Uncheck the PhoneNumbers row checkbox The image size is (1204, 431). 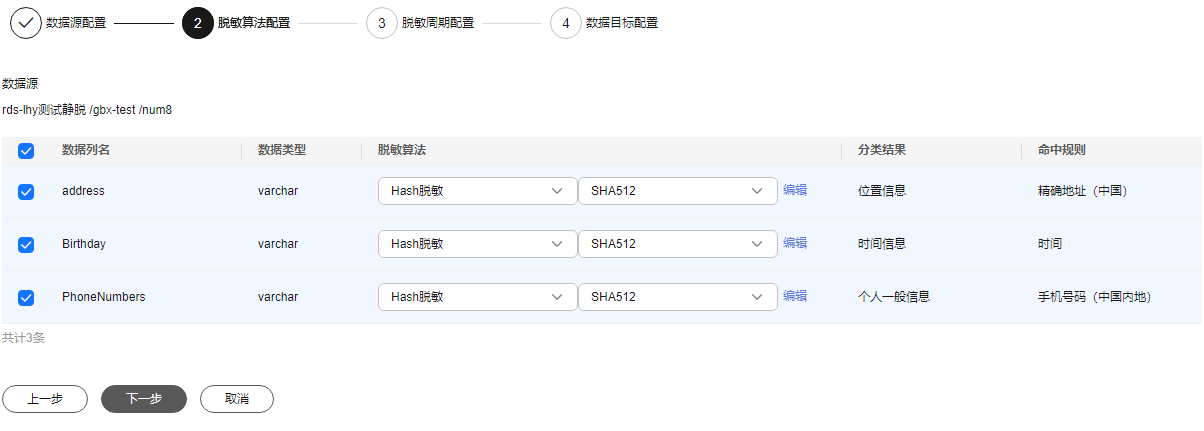point(26,297)
